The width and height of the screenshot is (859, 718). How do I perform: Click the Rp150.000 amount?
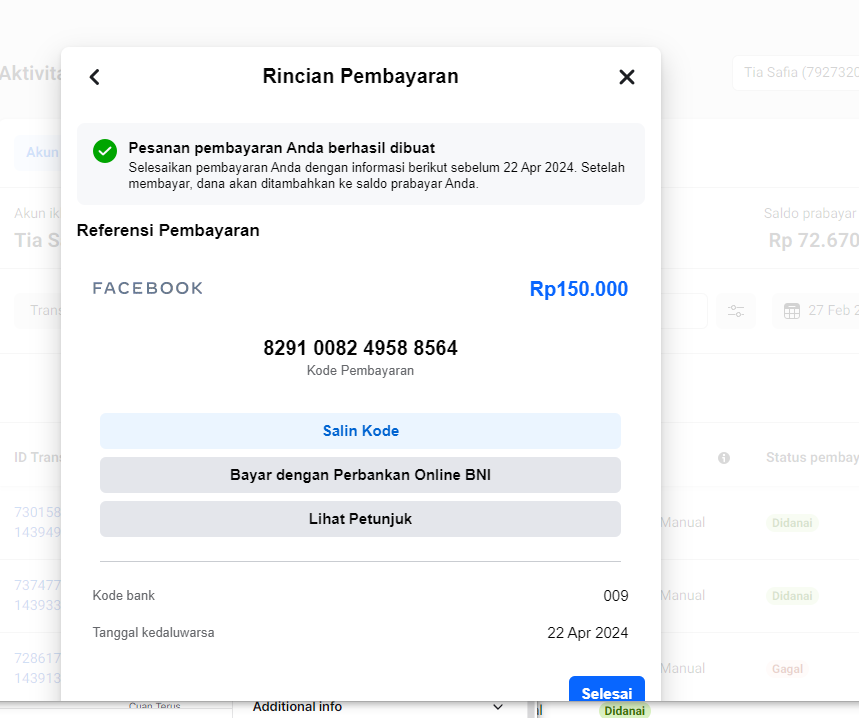point(579,289)
